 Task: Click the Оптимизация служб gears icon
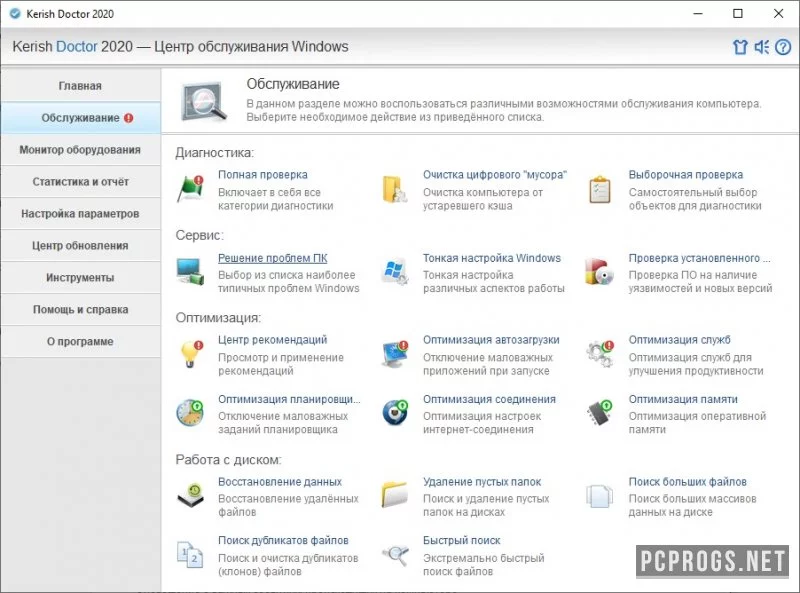coord(599,354)
